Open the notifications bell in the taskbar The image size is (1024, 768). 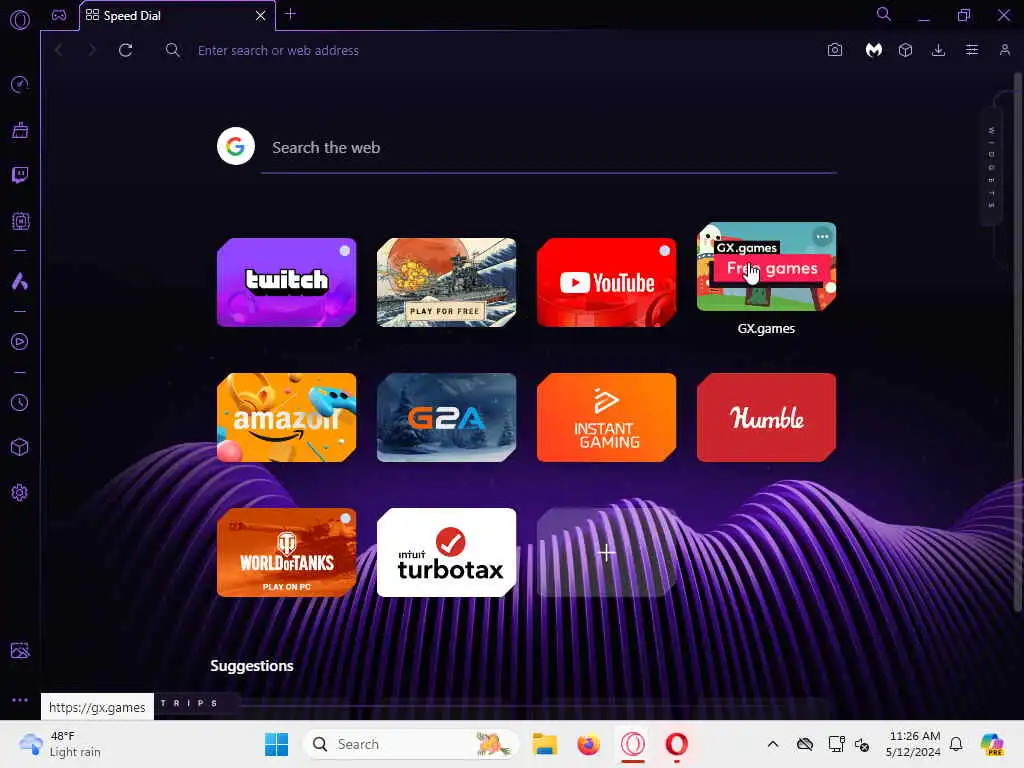(x=956, y=744)
